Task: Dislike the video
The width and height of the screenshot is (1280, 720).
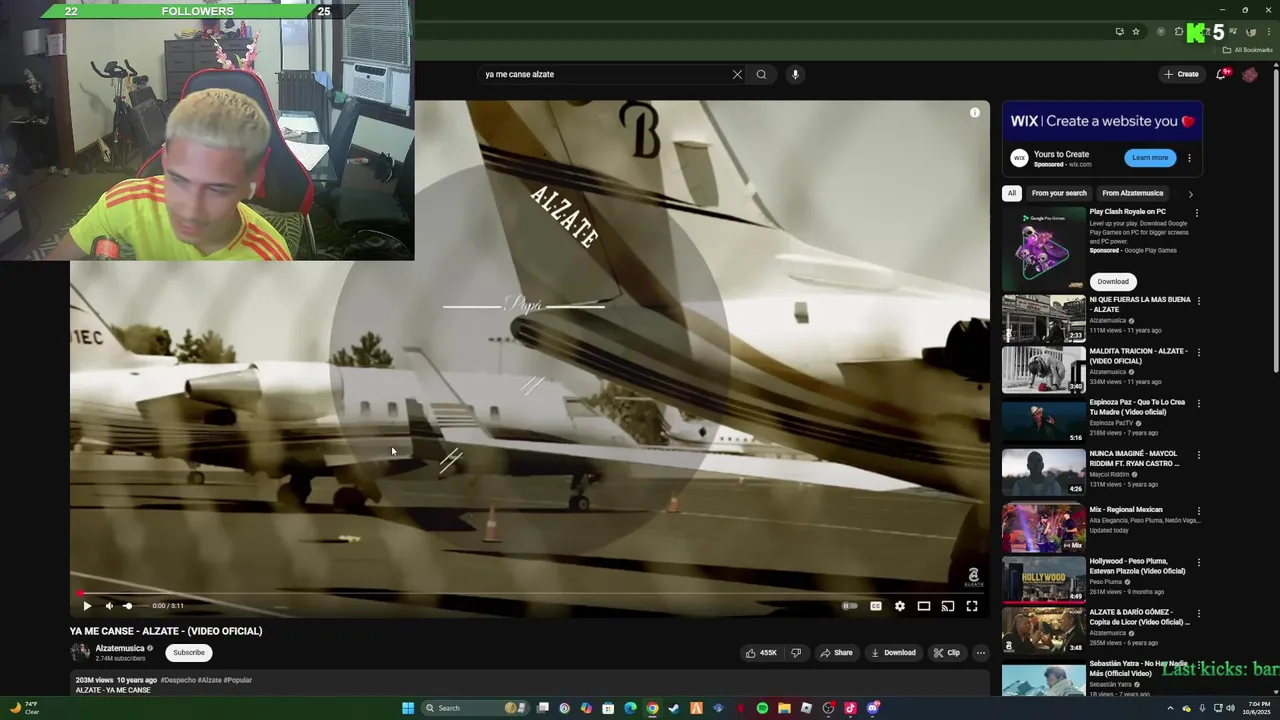Action: (x=796, y=653)
